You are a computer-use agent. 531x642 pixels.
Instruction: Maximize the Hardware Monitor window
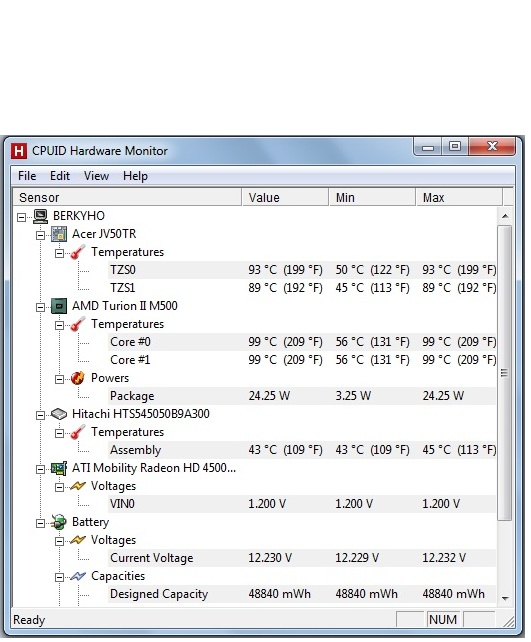pyautogui.click(x=455, y=147)
